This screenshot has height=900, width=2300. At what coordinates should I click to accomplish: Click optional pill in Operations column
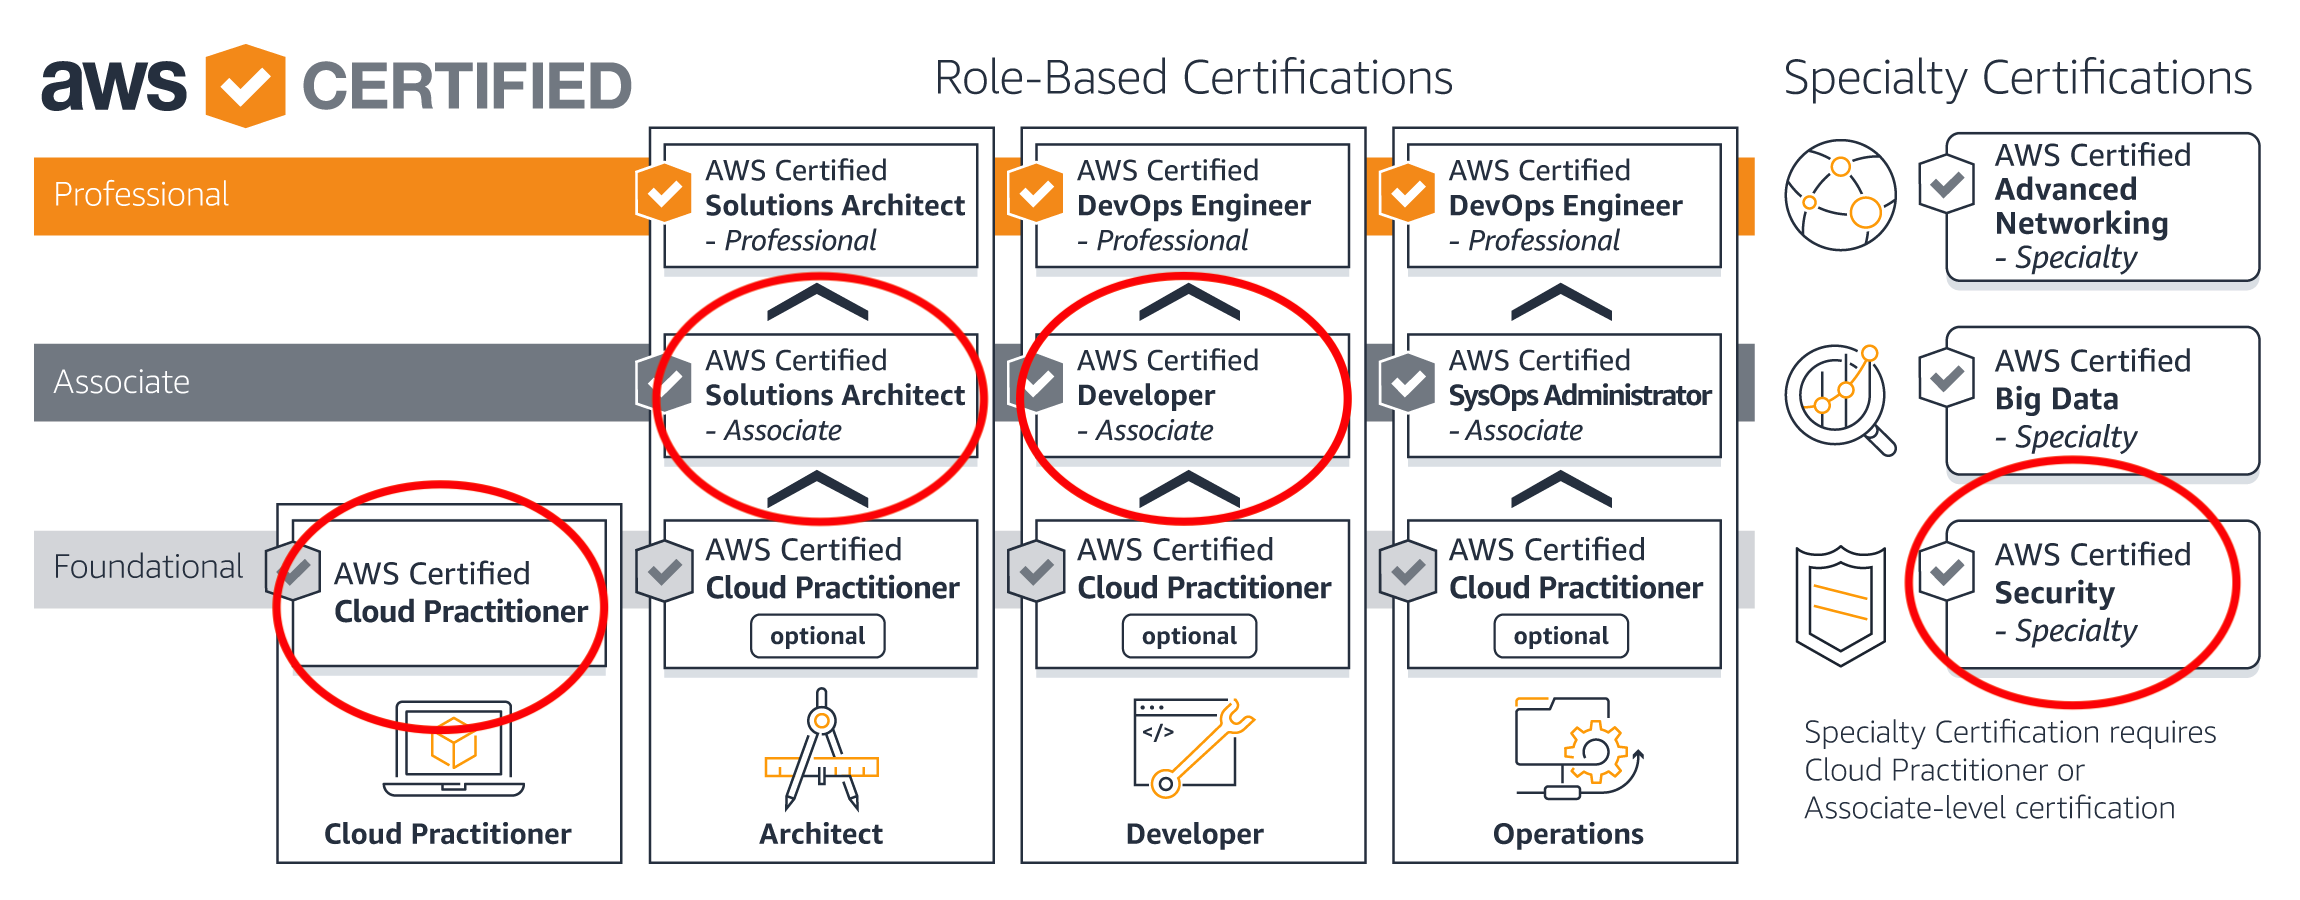1562,636
